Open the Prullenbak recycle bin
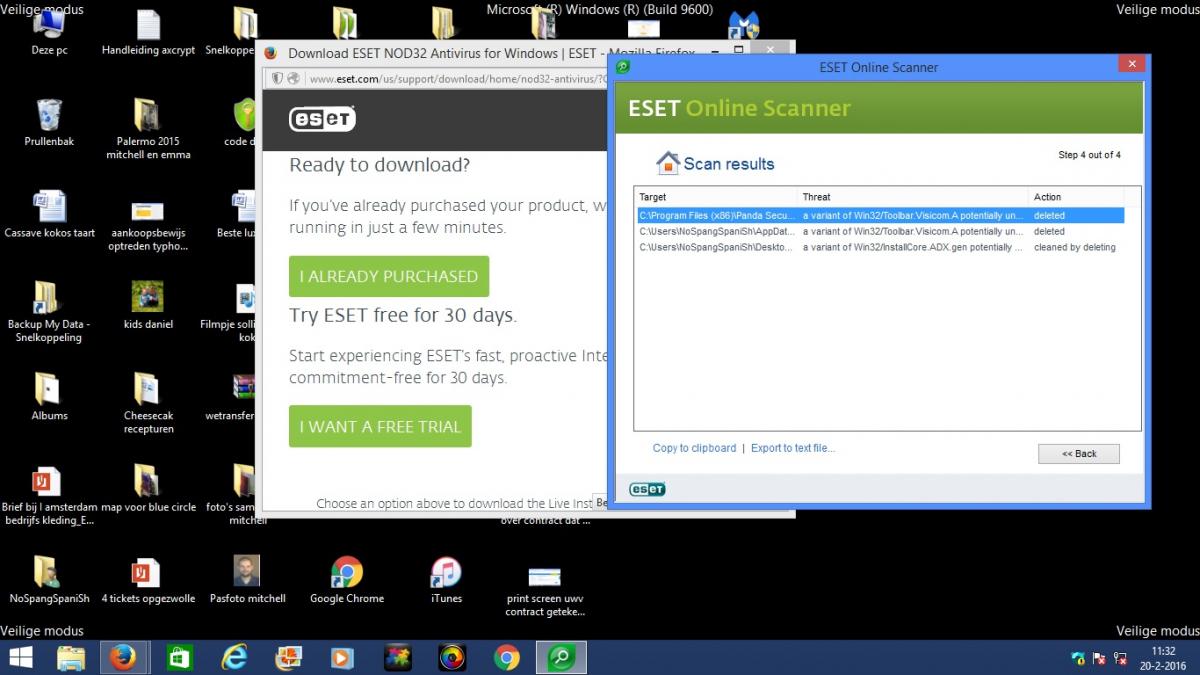 49,123
